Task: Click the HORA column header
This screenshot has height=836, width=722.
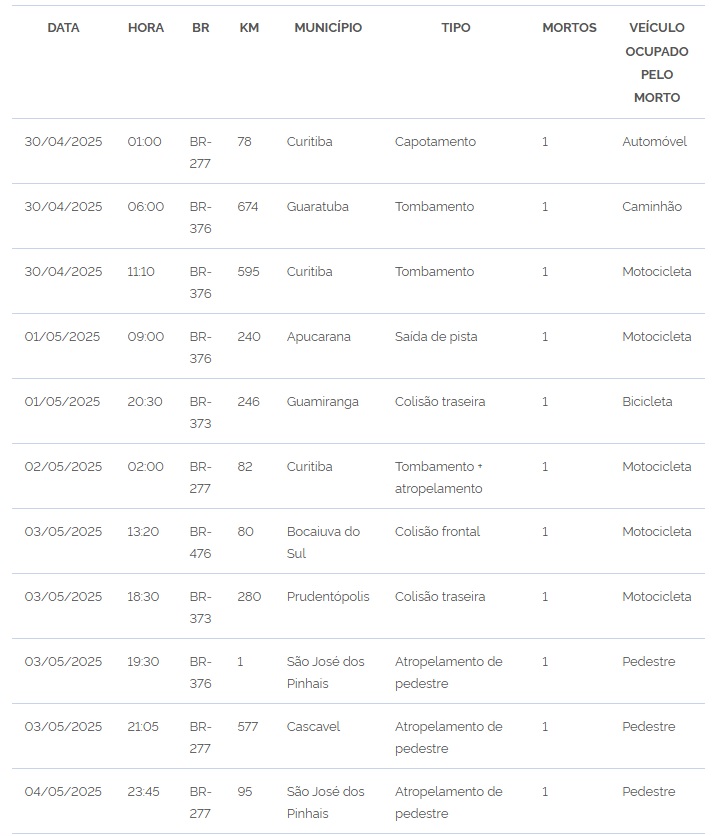Action: (x=146, y=28)
